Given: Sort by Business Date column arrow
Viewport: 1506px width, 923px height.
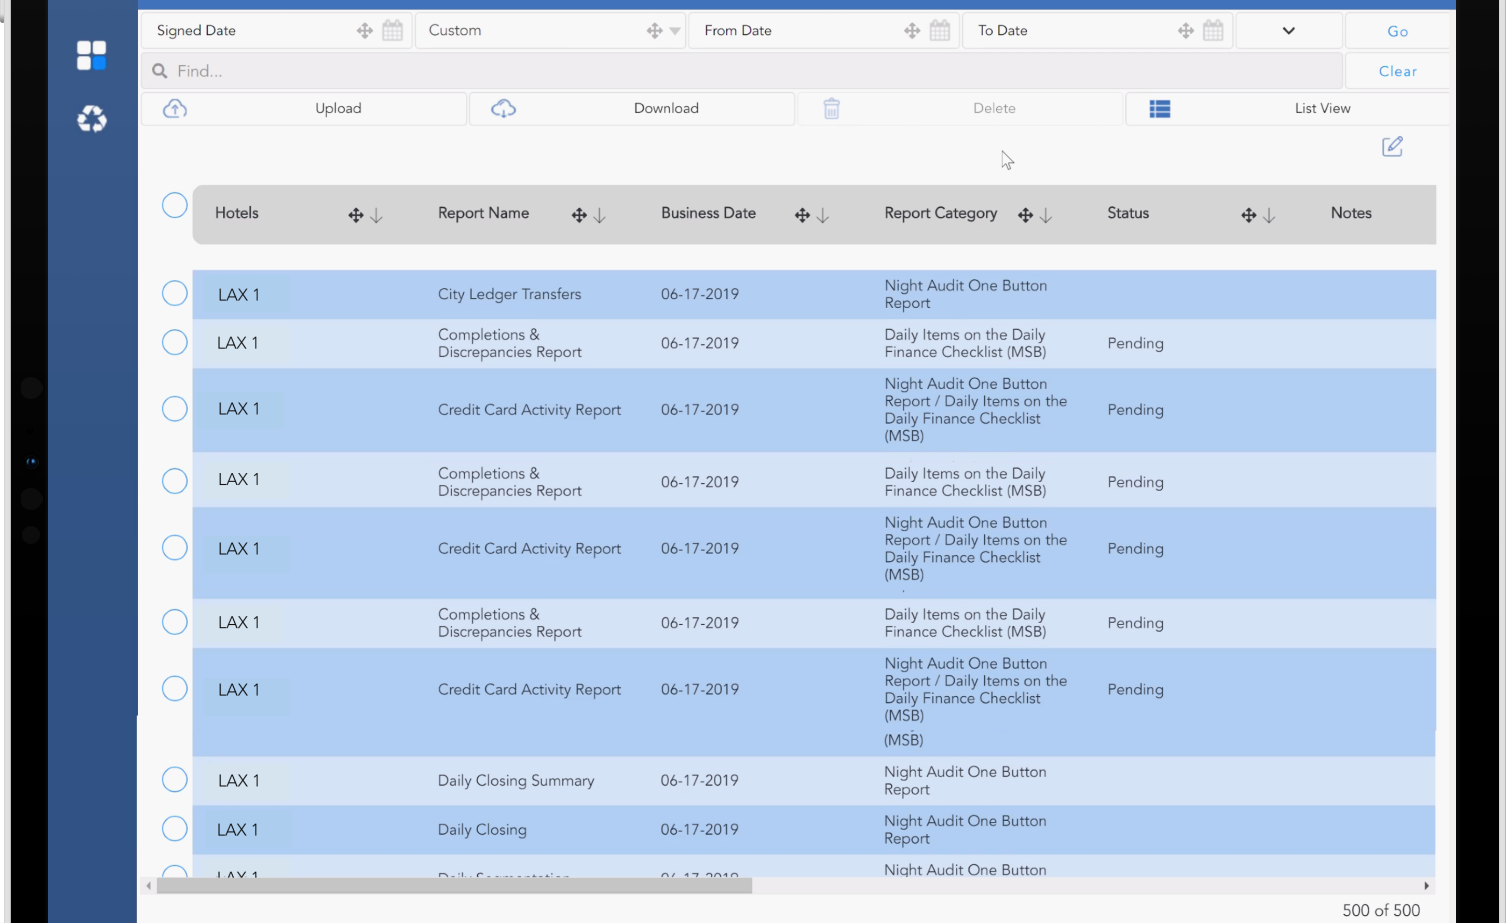Looking at the screenshot, I should (x=823, y=215).
